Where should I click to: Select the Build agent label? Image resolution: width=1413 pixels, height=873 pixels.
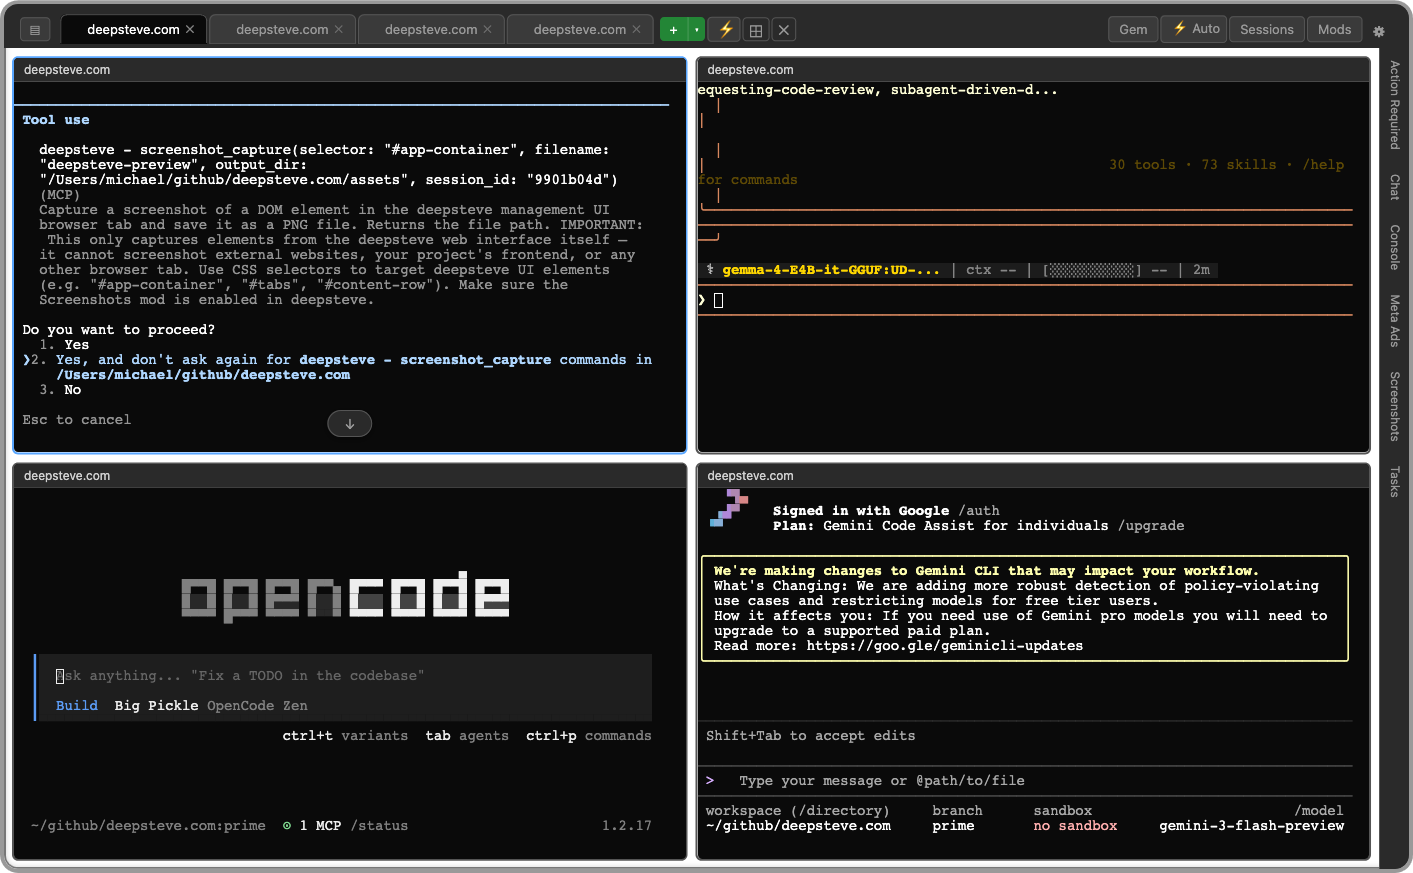[77, 706]
